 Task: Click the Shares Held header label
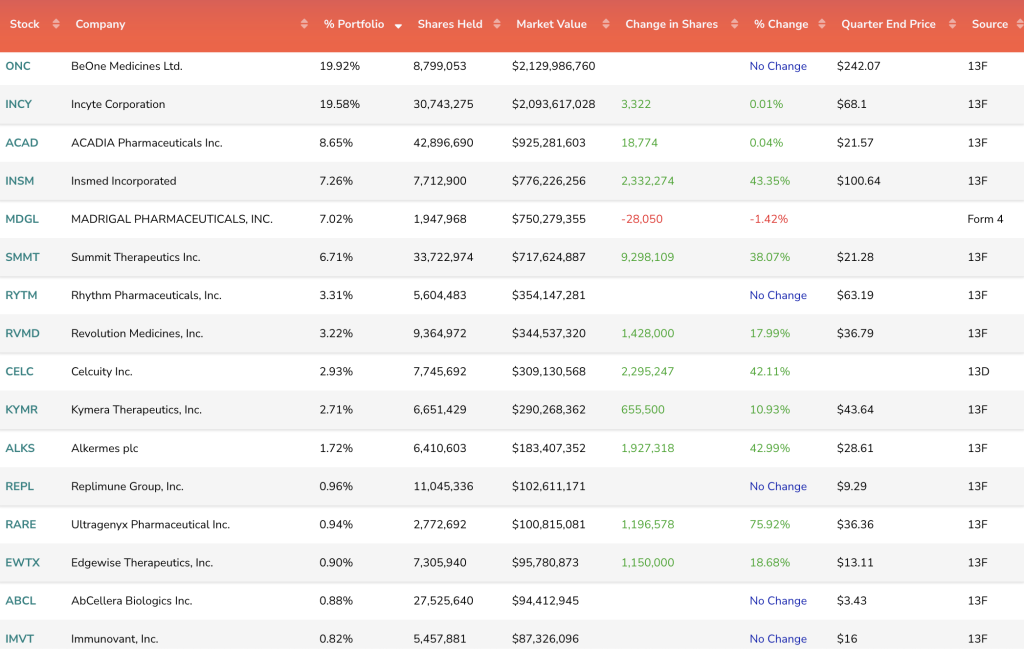pyautogui.click(x=450, y=24)
